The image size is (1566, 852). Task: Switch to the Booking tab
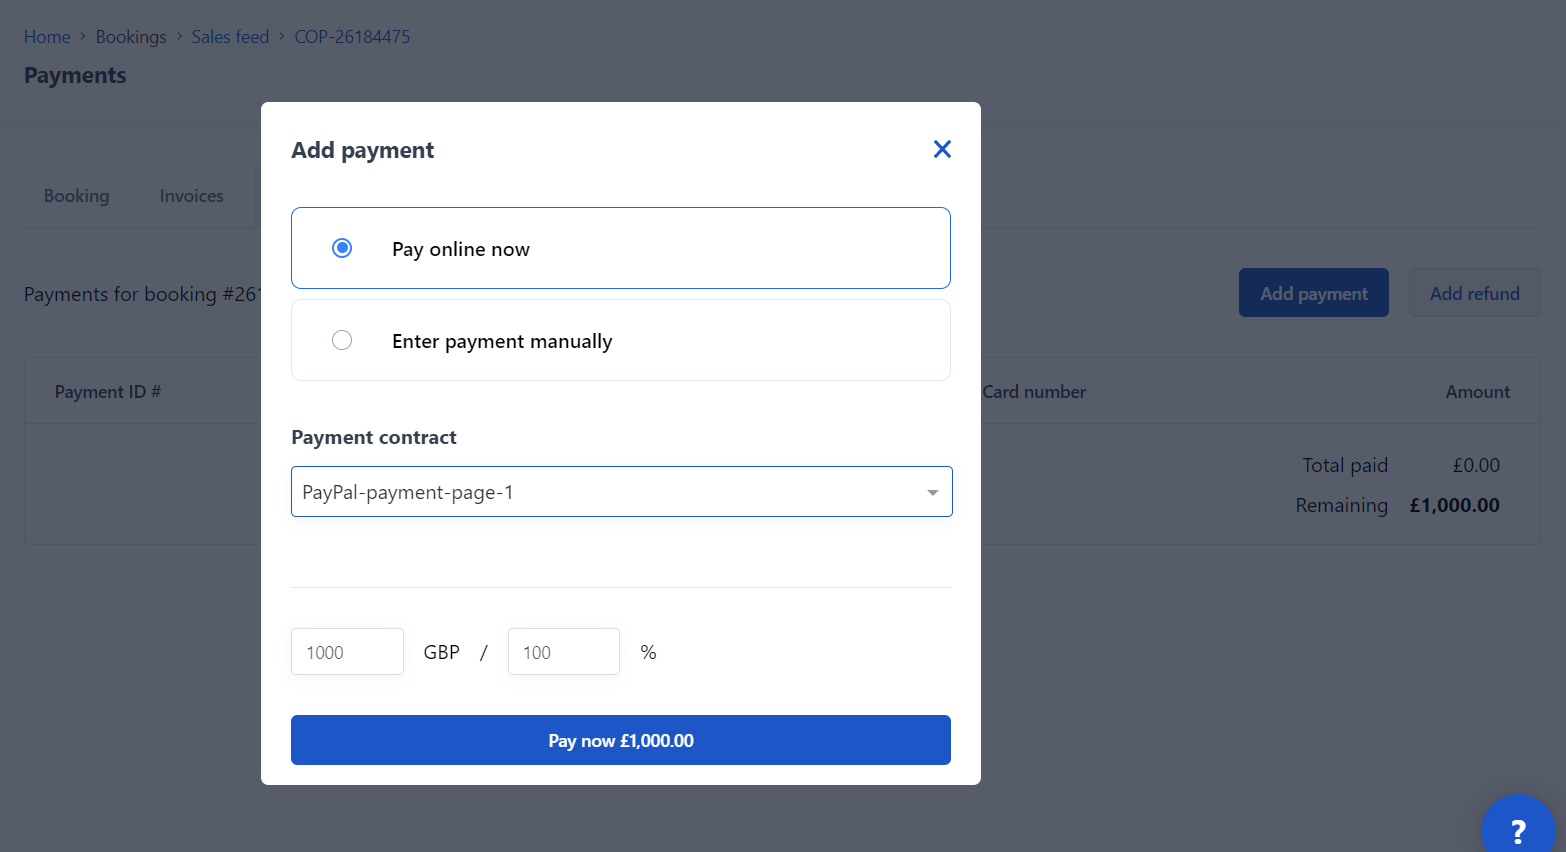tap(77, 196)
